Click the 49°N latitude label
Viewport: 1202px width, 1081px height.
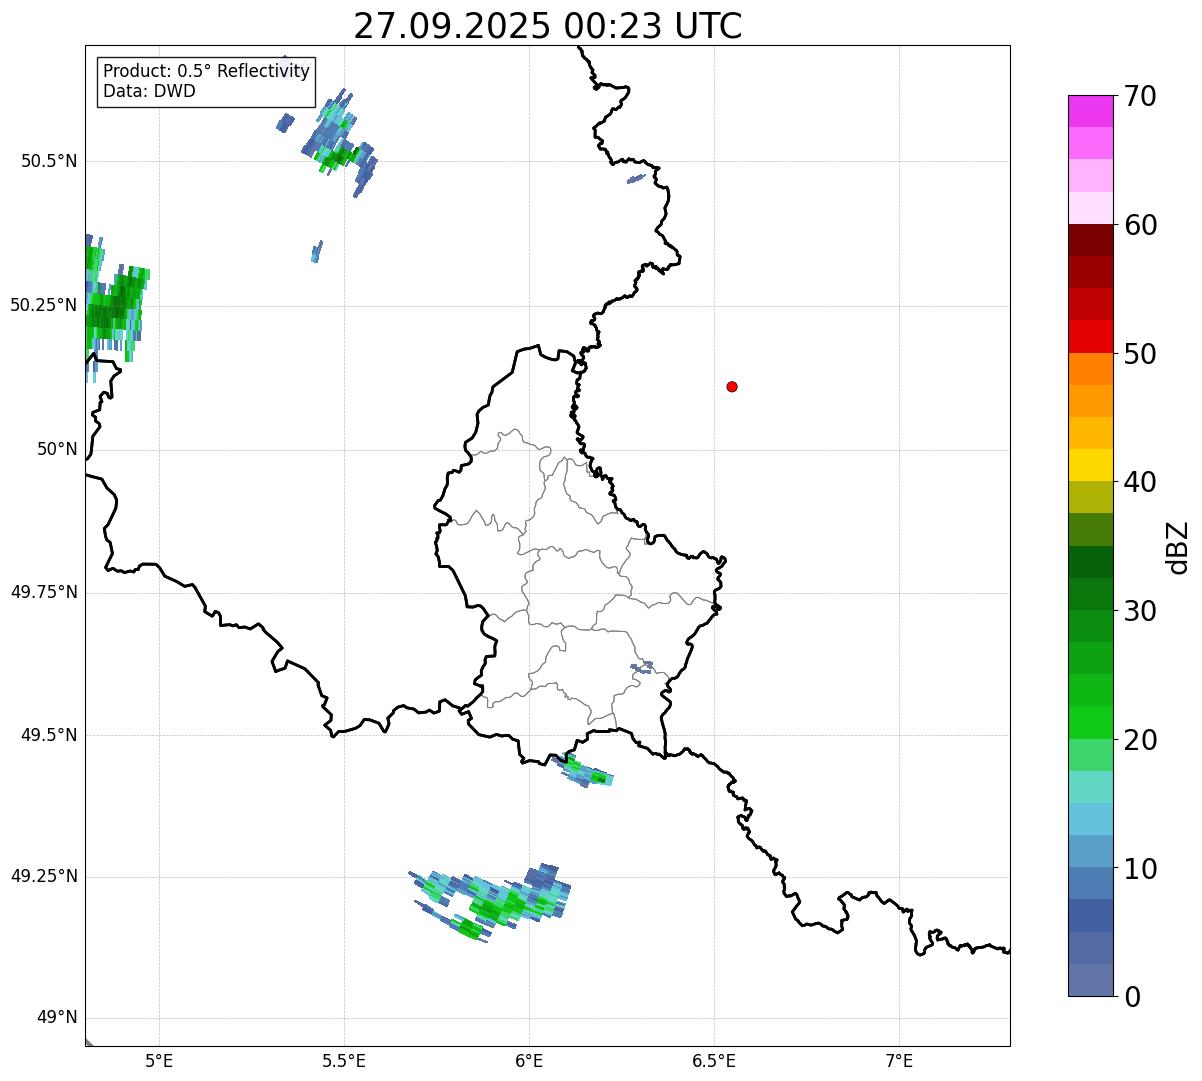(x=57, y=1018)
